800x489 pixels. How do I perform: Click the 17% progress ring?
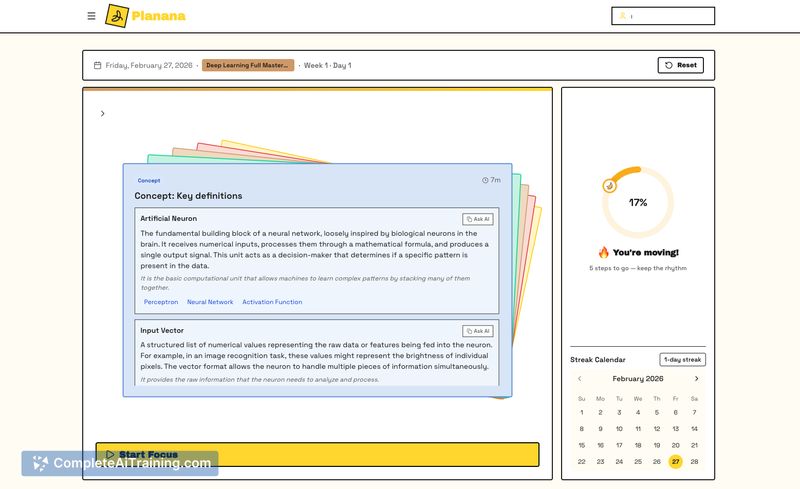coord(638,202)
